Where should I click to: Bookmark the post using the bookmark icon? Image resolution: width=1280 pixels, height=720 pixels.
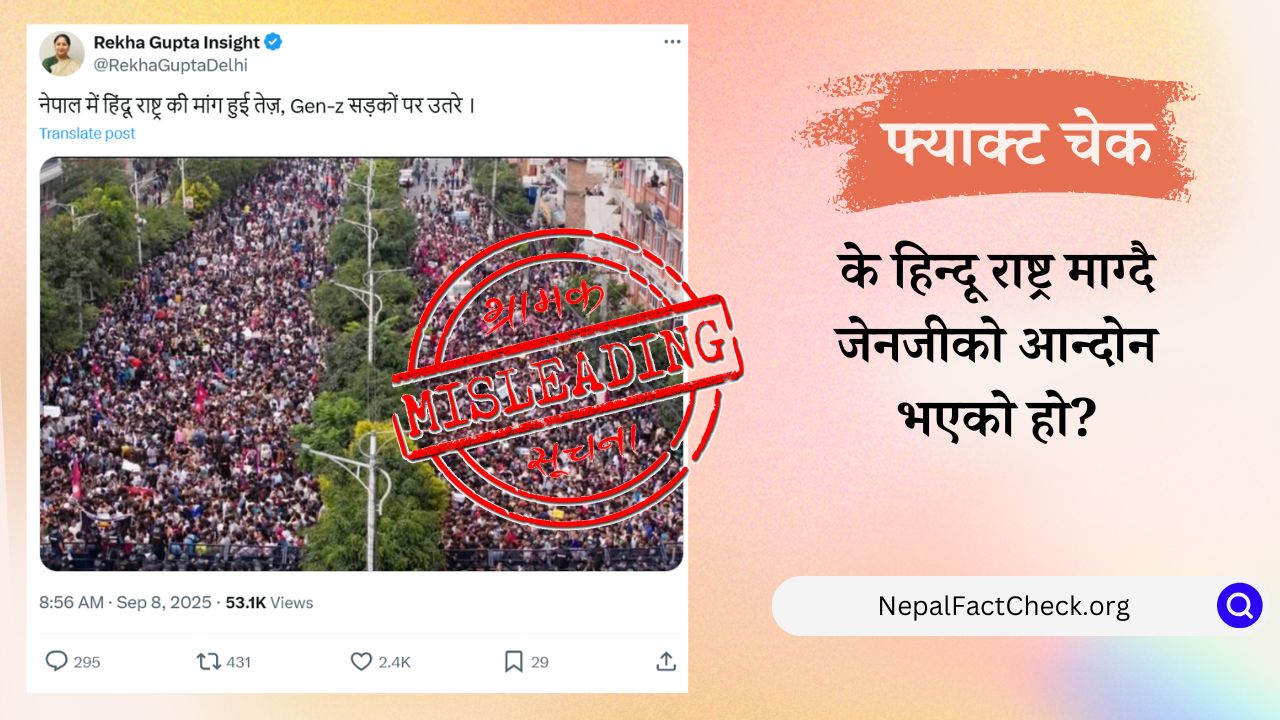513,661
